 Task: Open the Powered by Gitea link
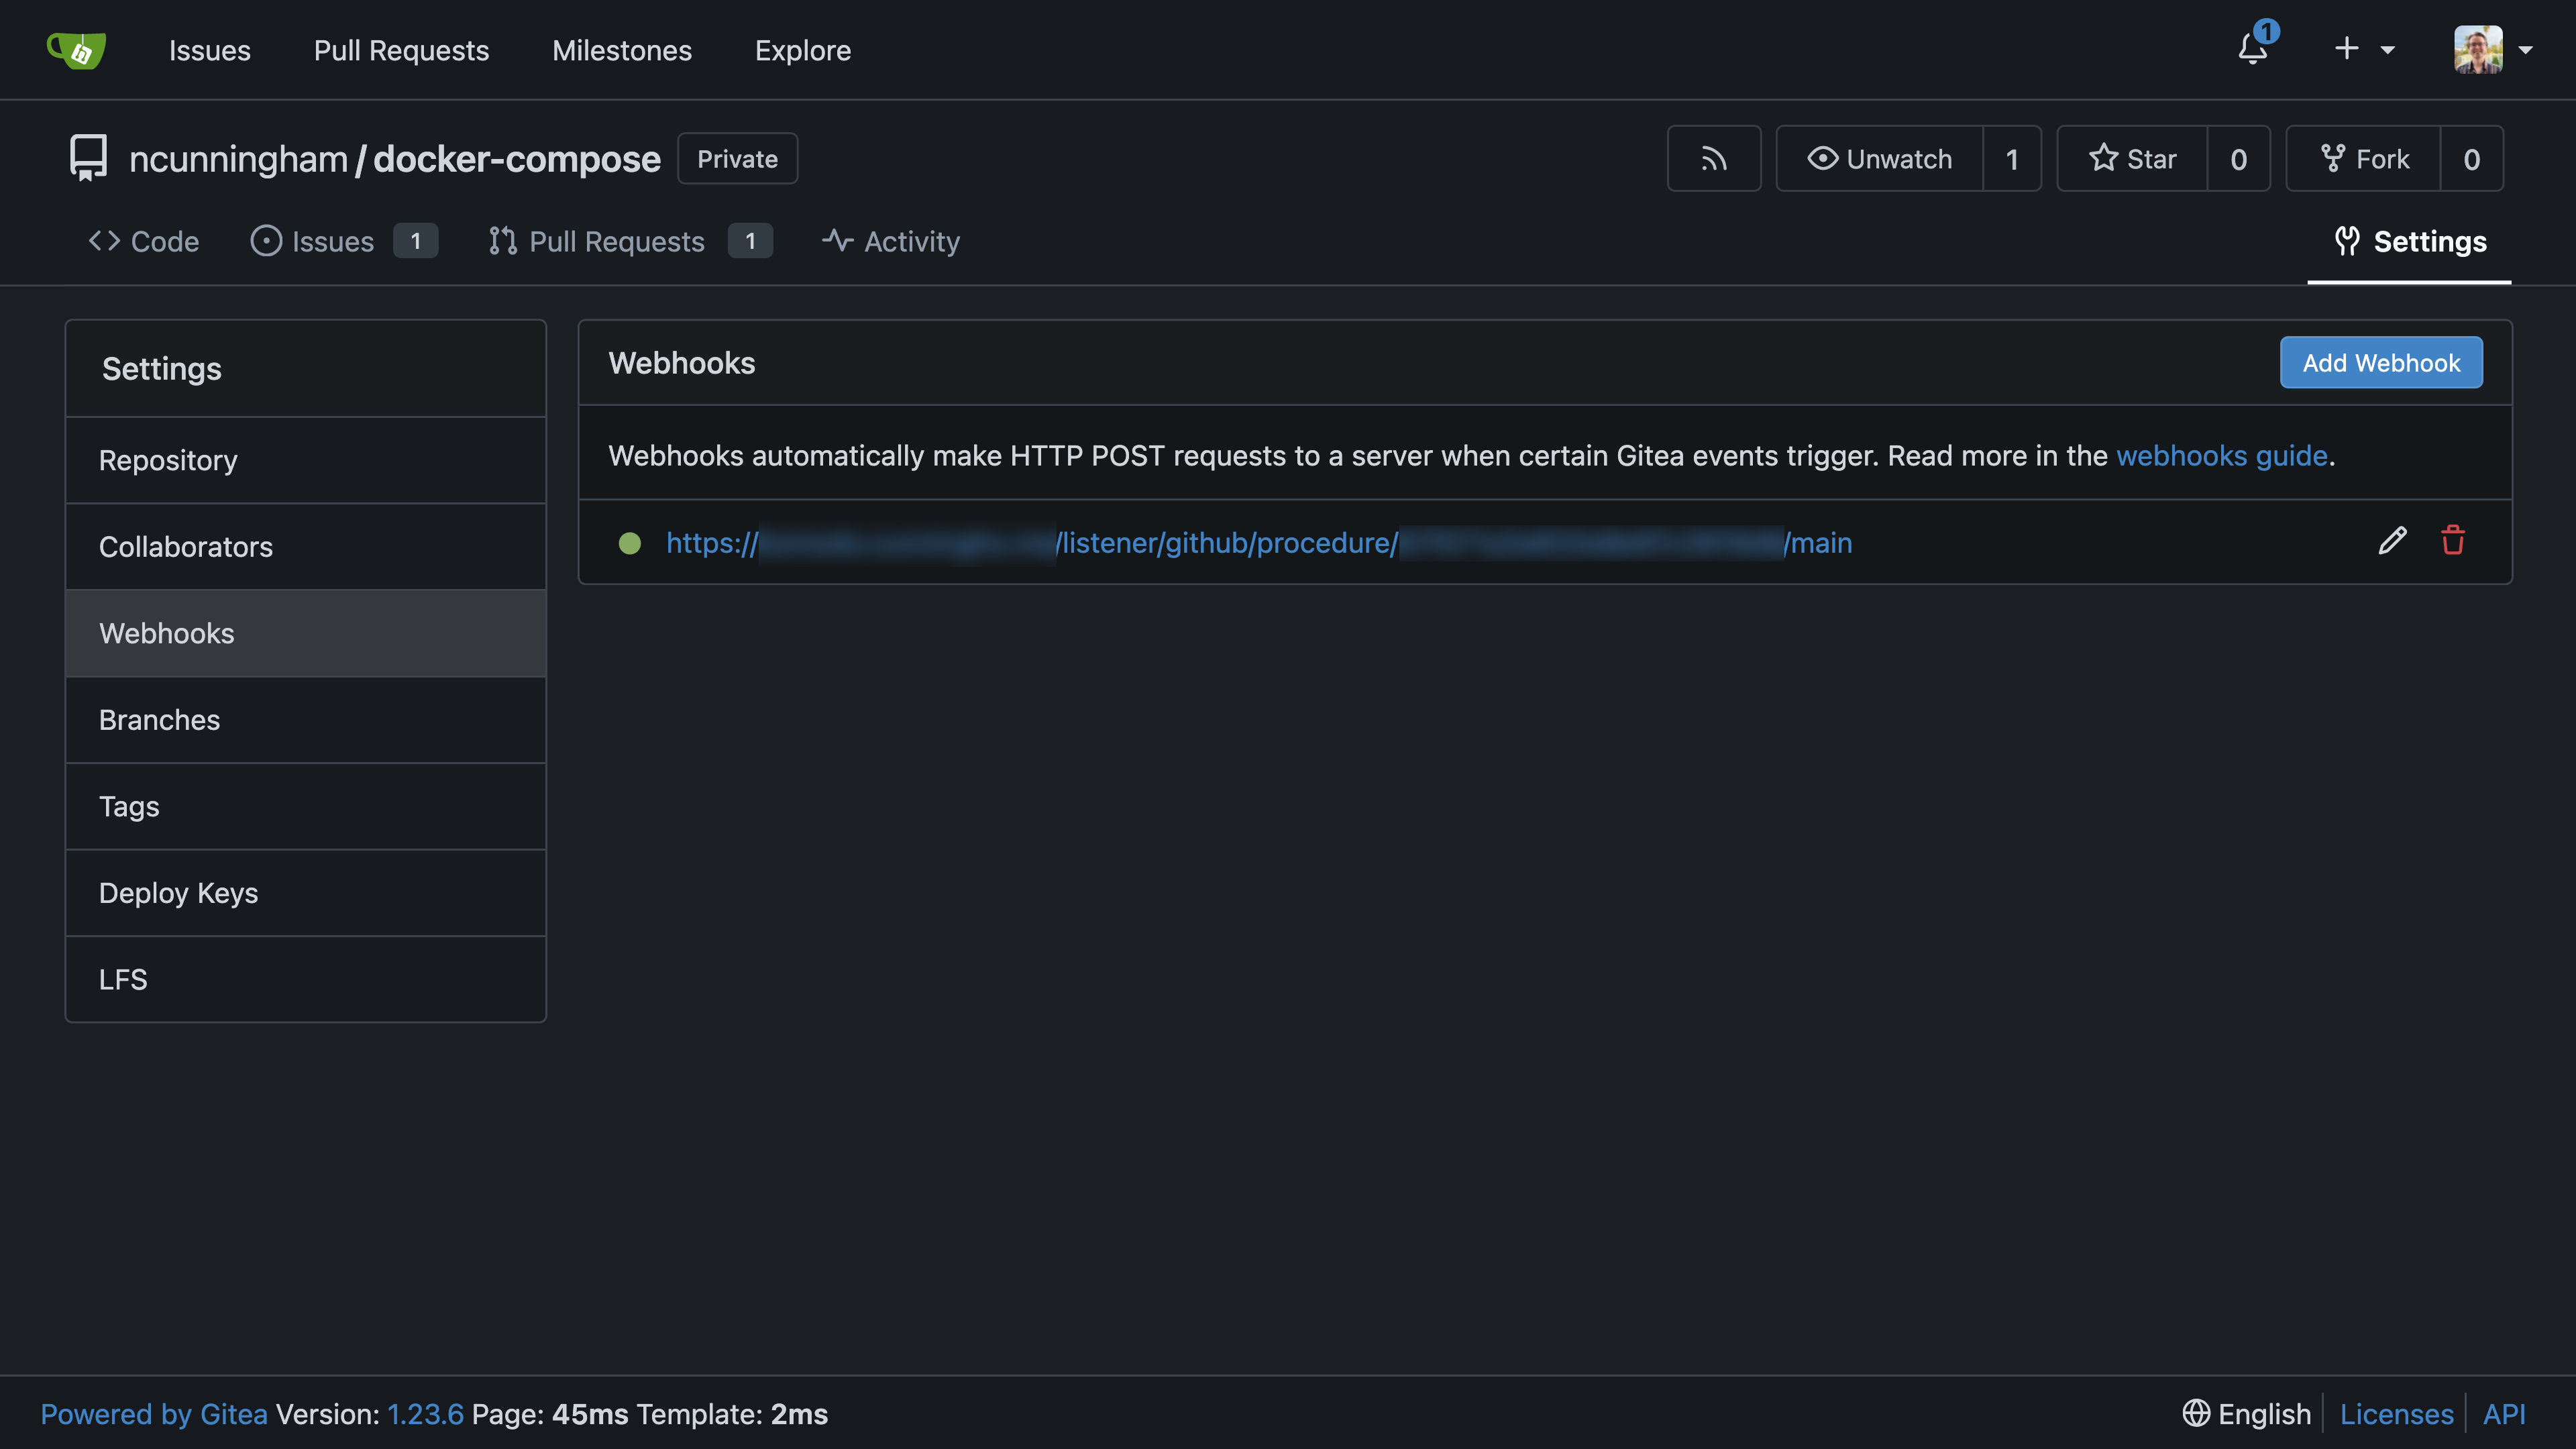point(154,1414)
